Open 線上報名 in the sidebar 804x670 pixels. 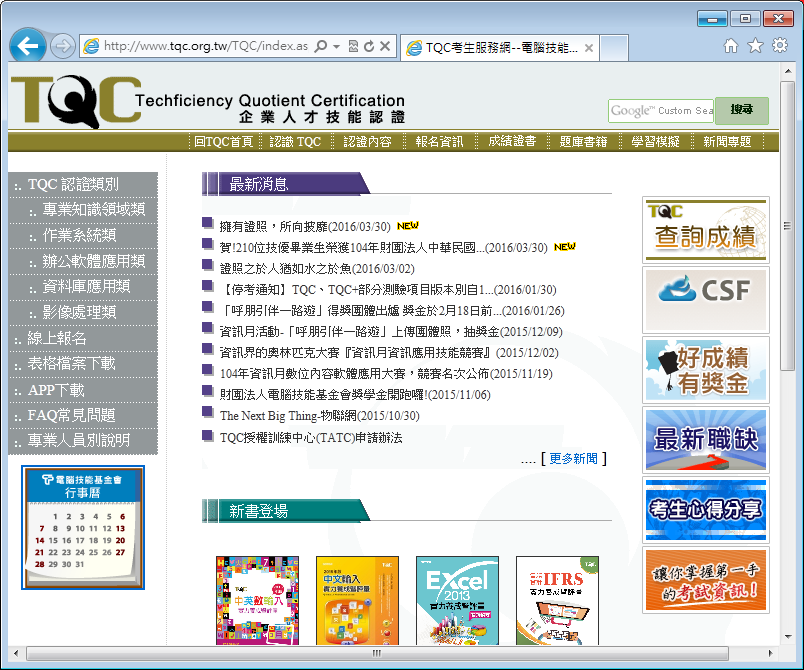point(83,338)
